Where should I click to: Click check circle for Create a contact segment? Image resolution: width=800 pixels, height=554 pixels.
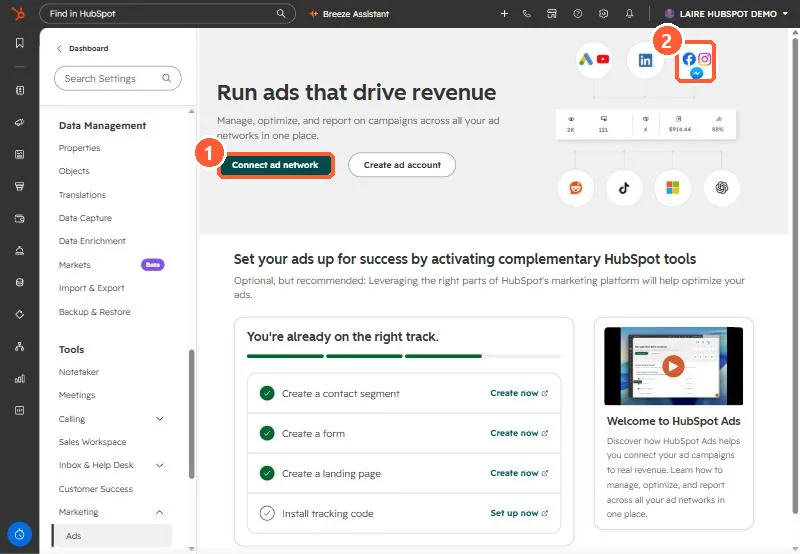[x=267, y=393]
